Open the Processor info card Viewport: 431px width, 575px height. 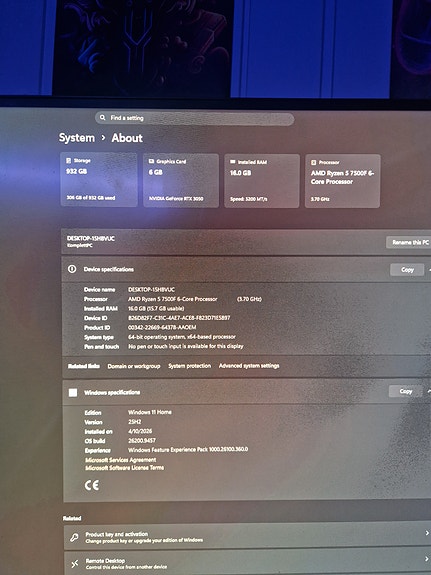pos(343,181)
